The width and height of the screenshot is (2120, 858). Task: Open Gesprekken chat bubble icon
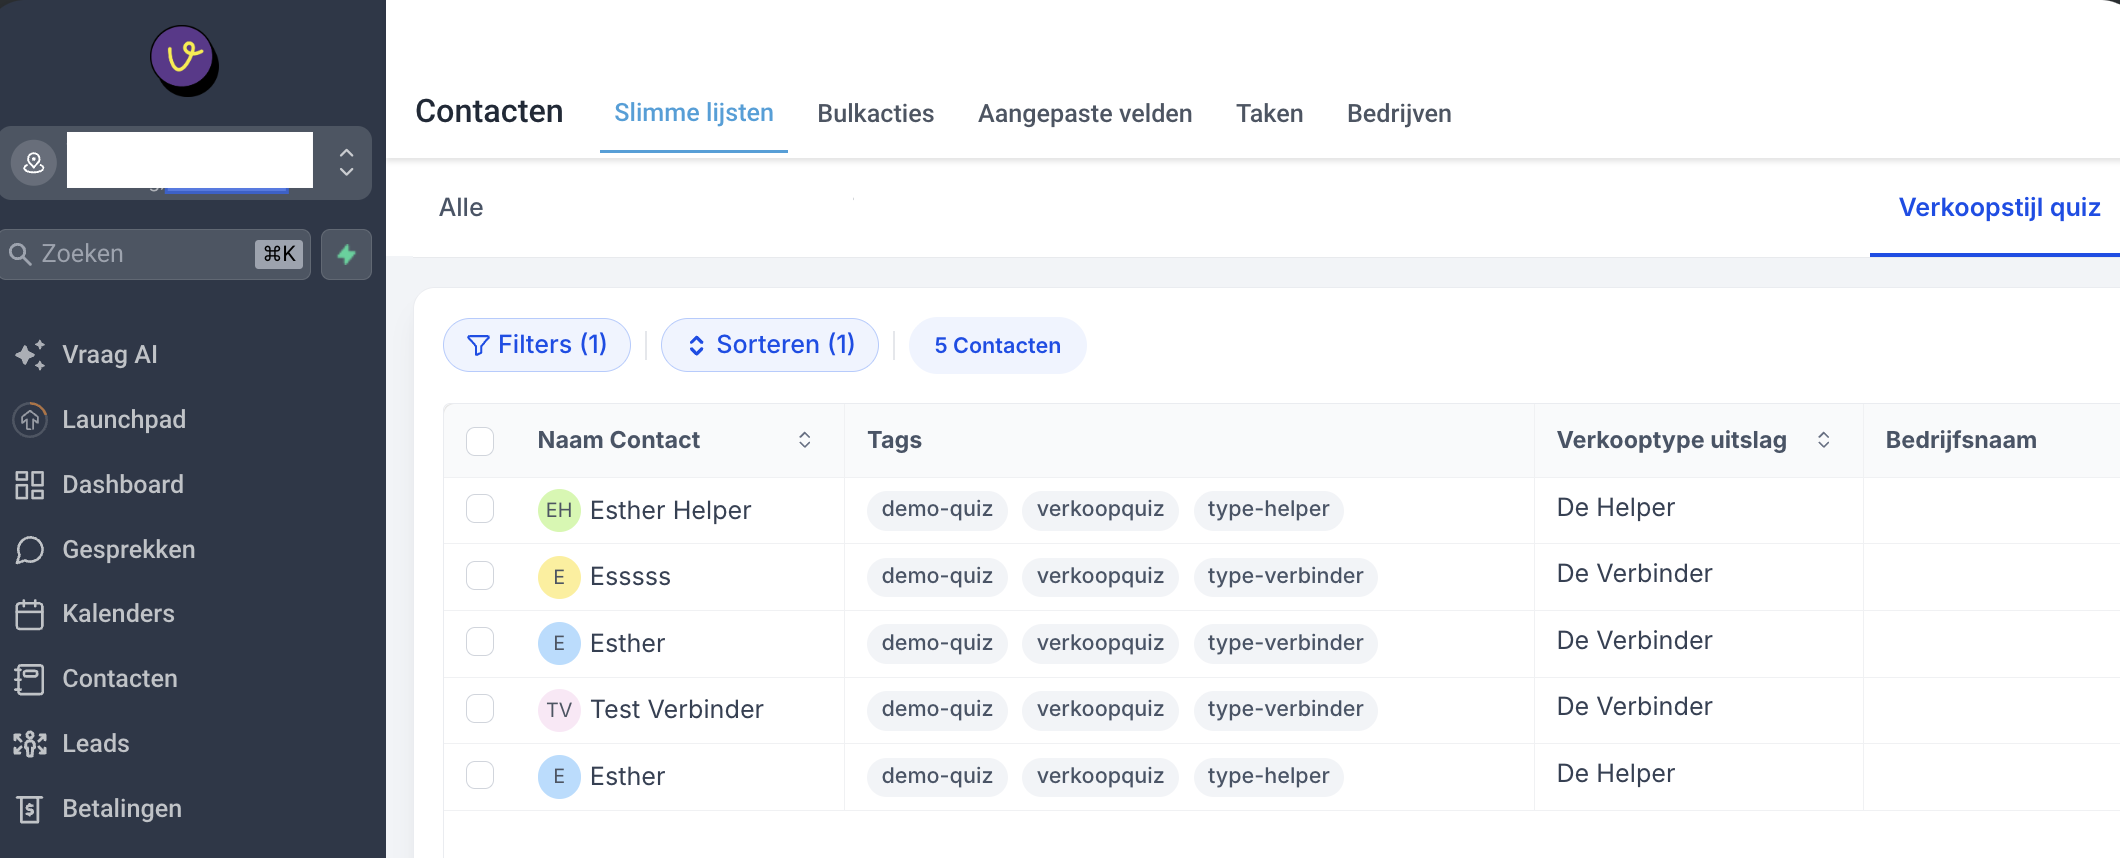pyautogui.click(x=30, y=550)
